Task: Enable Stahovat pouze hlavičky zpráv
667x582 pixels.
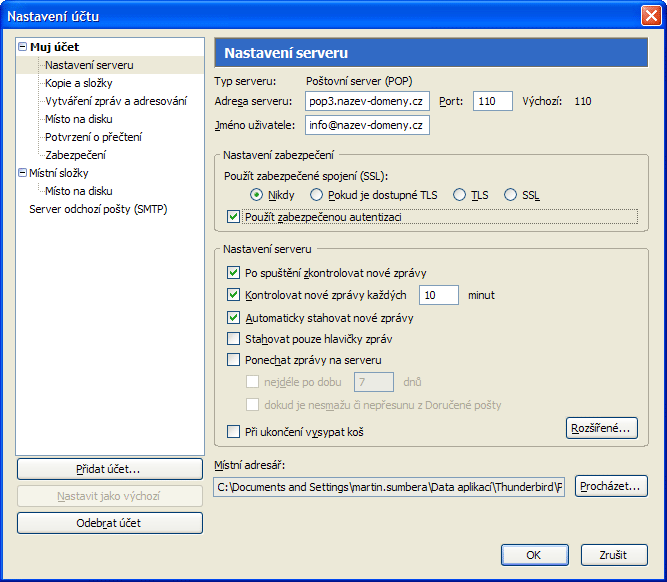Action: tap(234, 339)
